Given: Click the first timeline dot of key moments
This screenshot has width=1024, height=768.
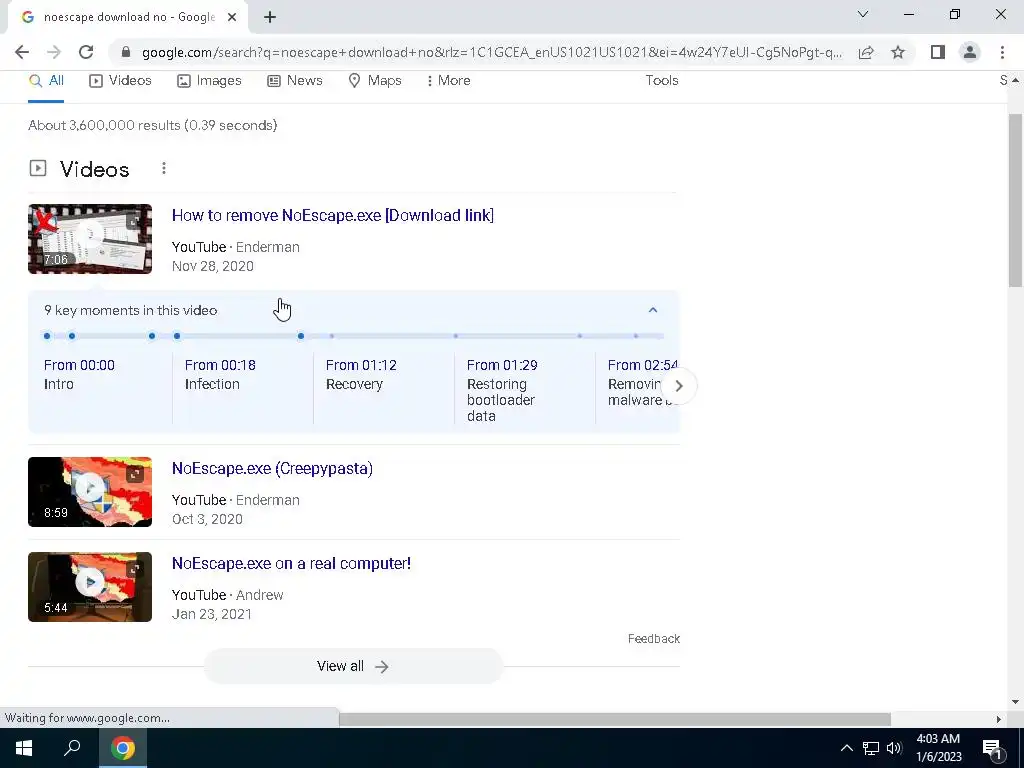Looking at the screenshot, I should click(x=47, y=336).
